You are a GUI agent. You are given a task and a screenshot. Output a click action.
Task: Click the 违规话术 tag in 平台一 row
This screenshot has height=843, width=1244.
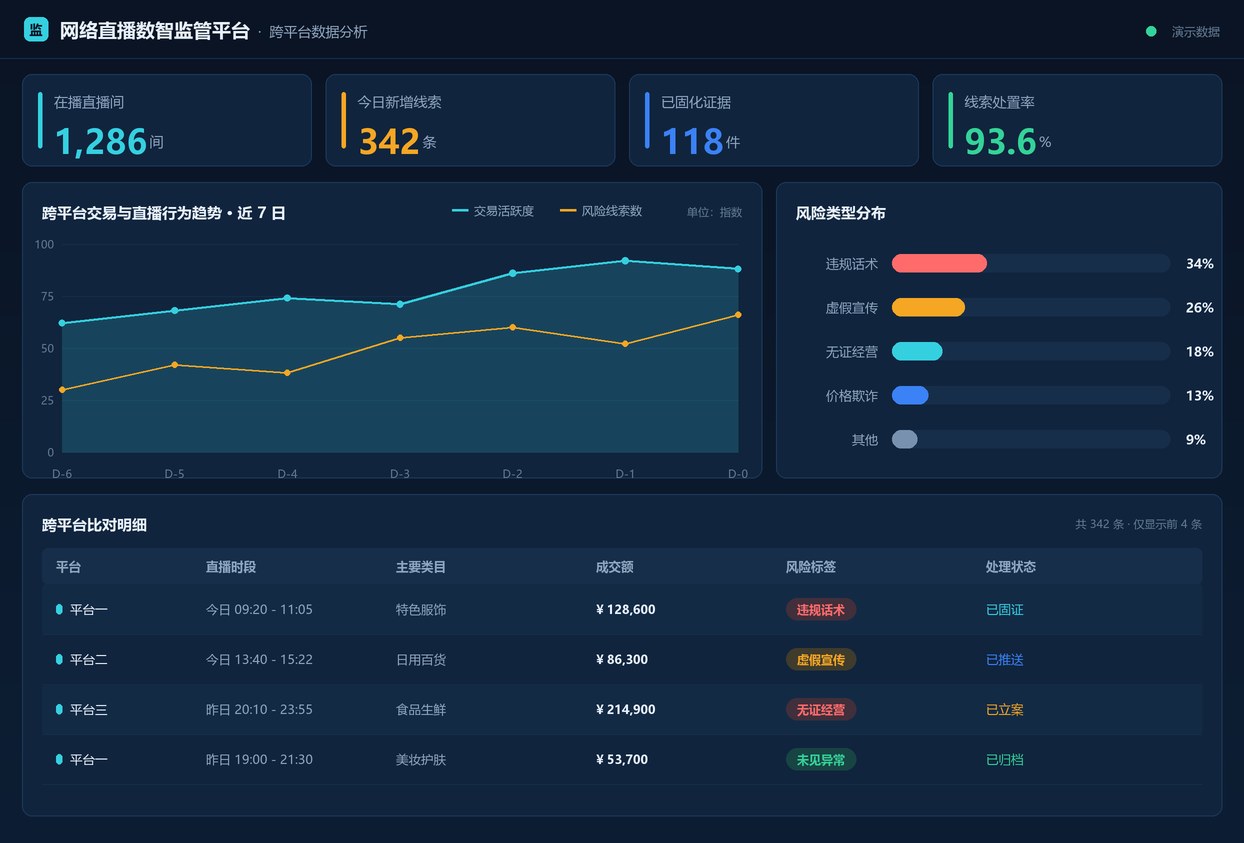tap(821, 610)
